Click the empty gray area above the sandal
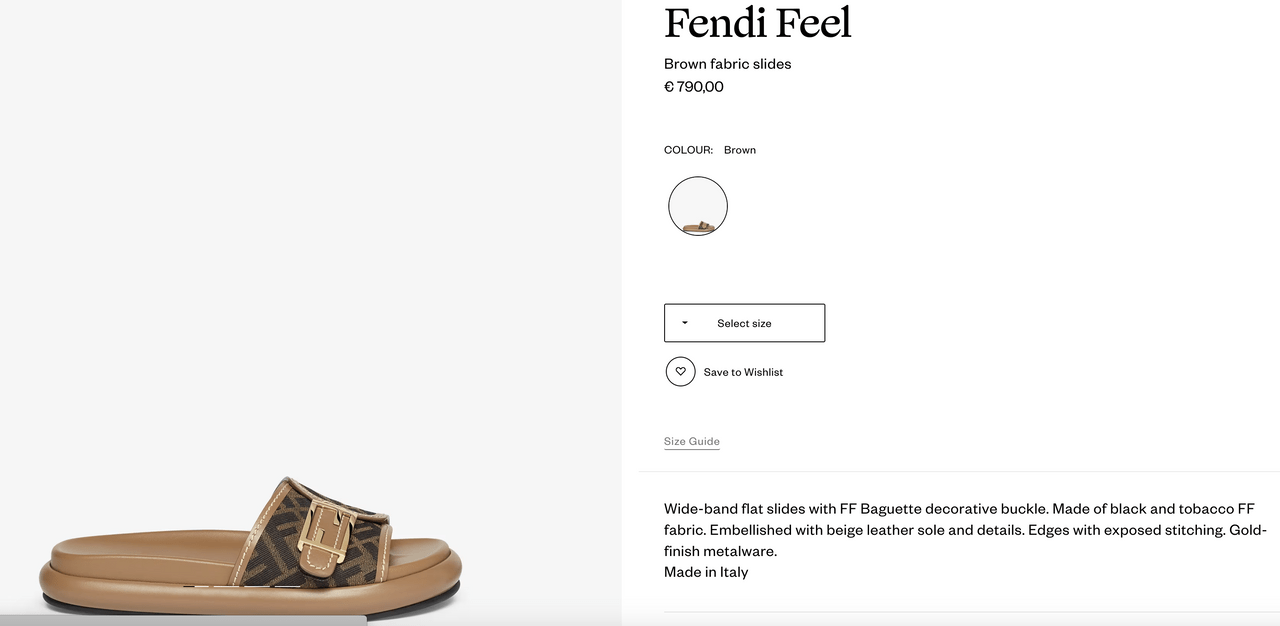Viewport: 1280px width, 626px height. 310,230
